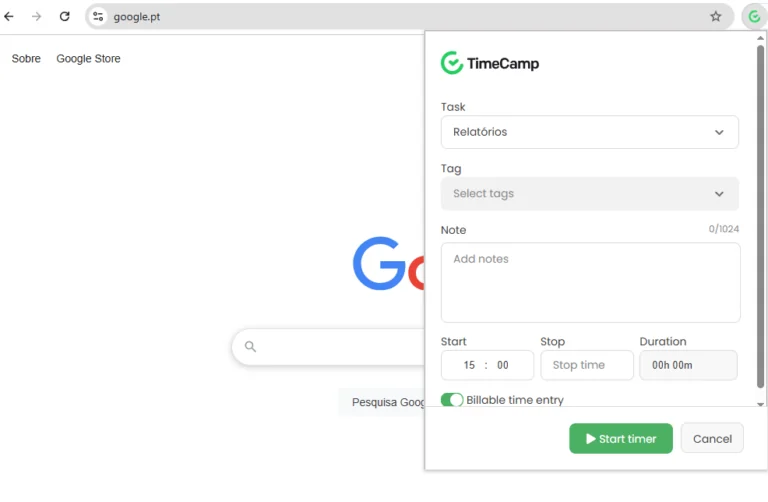768x502 pixels.
Task: Toggle the Billable time entry switch
Action: 452,400
